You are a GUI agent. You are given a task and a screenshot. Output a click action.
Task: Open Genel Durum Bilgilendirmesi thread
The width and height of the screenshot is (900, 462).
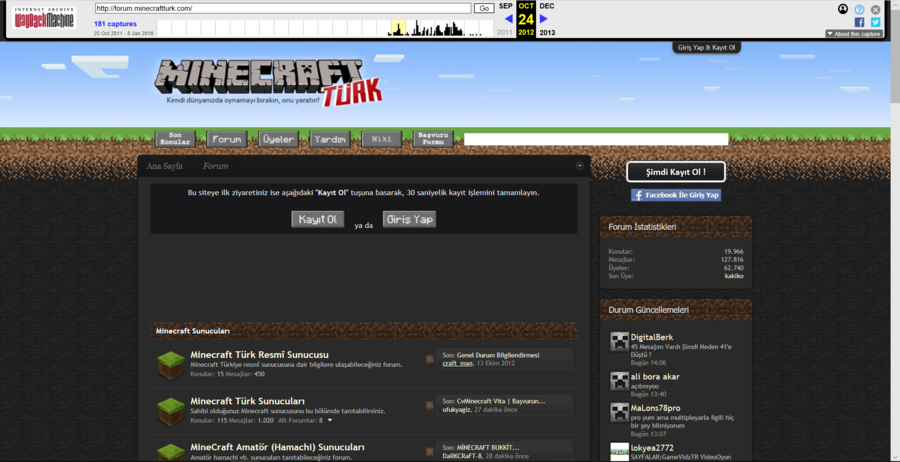[x=498, y=355]
